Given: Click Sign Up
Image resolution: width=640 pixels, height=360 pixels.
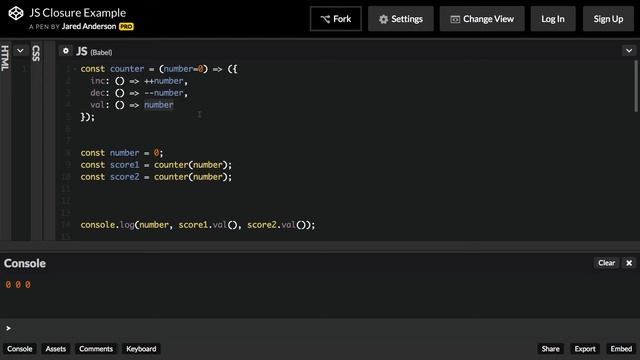Looking at the screenshot, I should point(608,19).
